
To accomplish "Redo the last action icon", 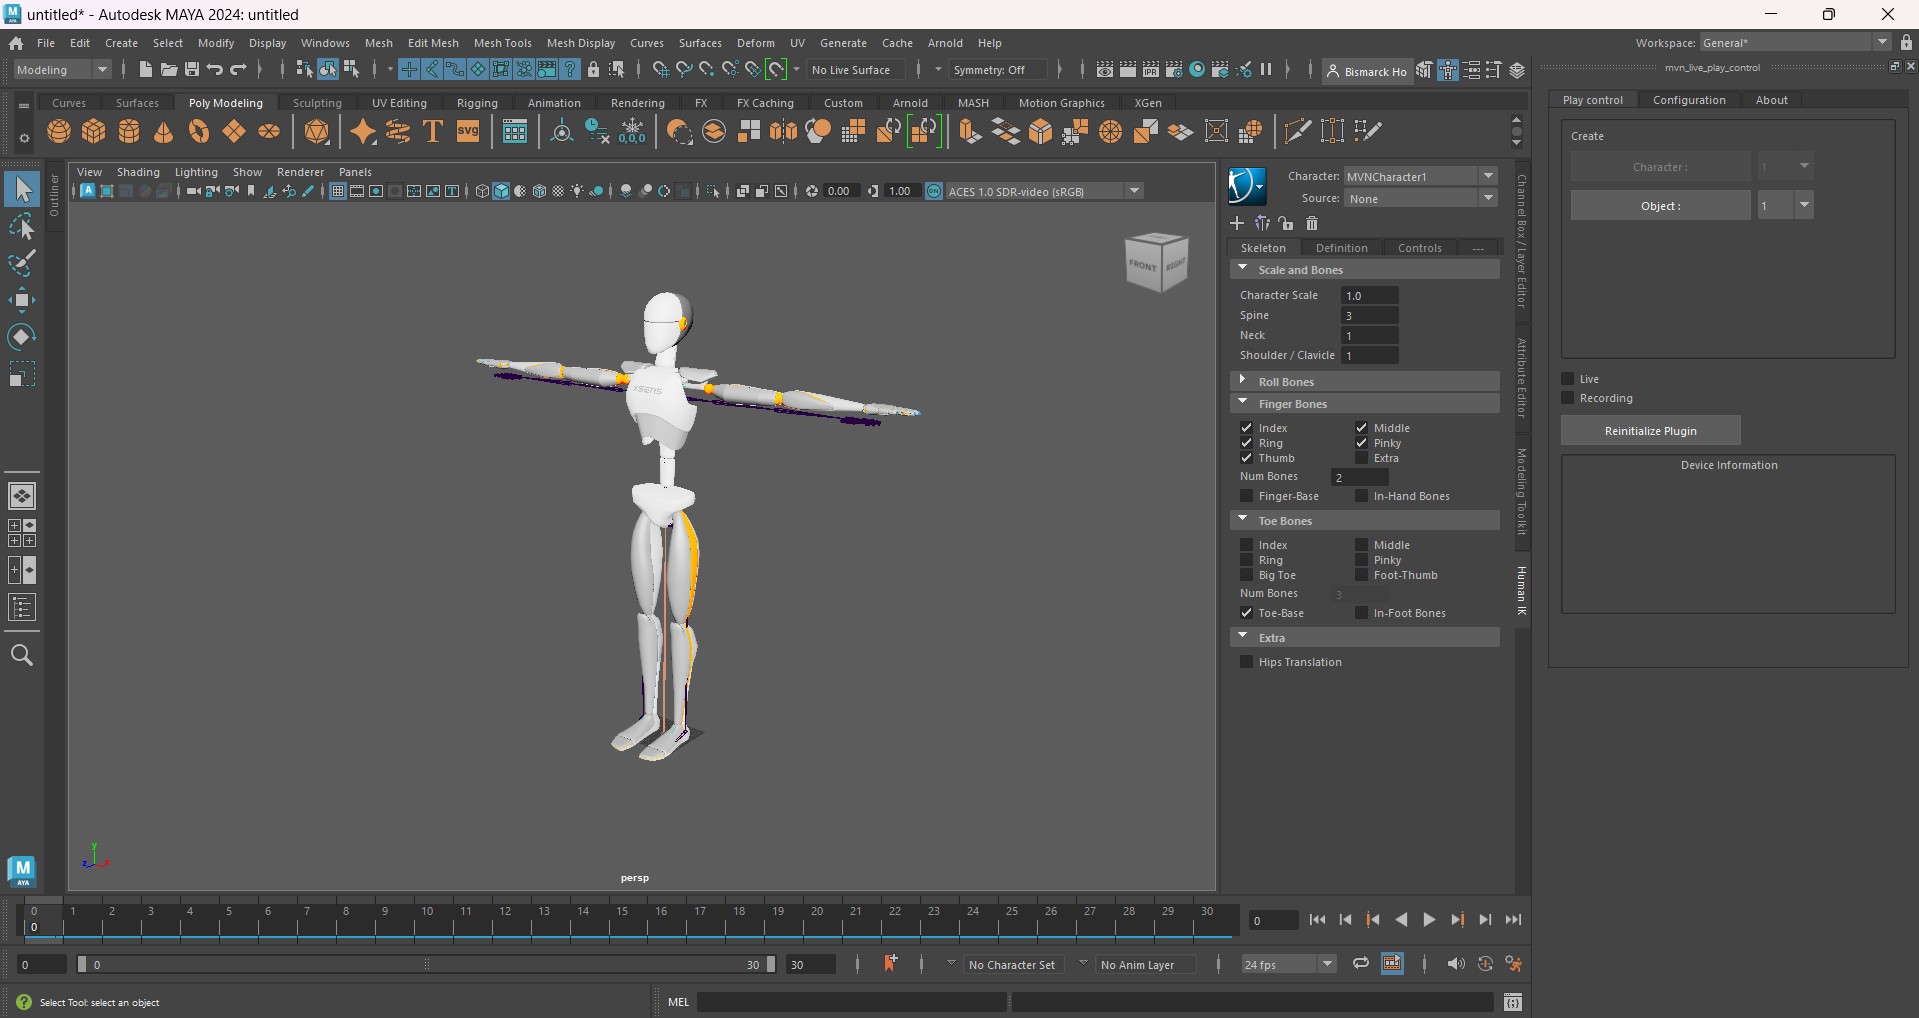I will (239, 69).
